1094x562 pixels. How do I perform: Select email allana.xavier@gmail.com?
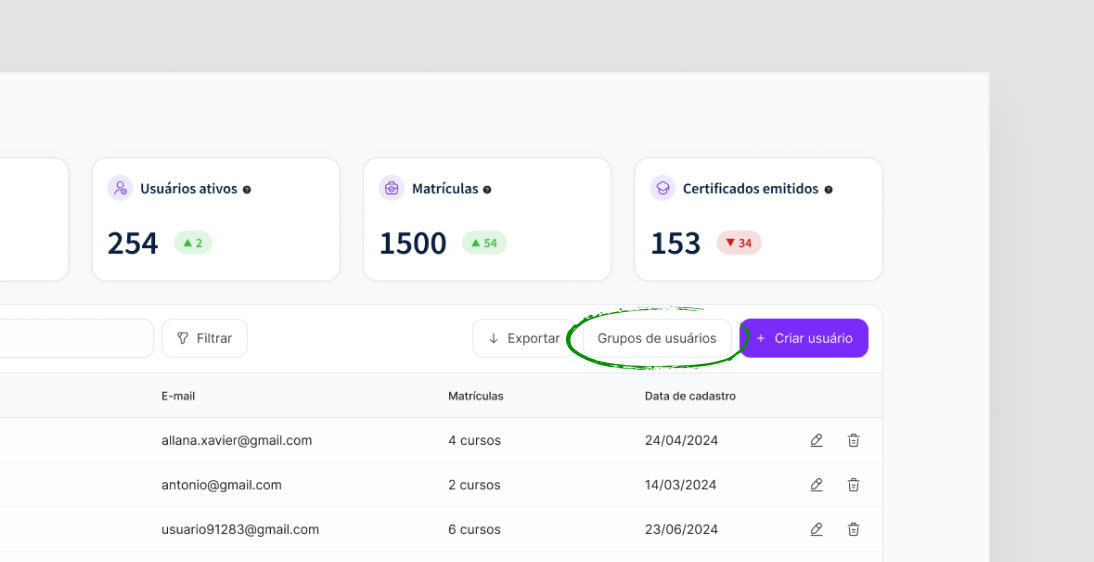click(237, 441)
